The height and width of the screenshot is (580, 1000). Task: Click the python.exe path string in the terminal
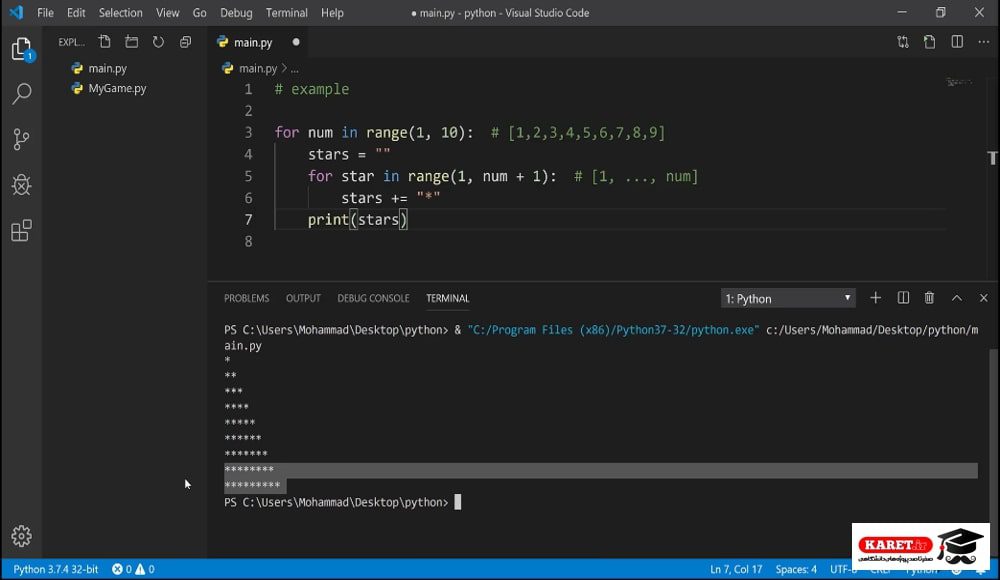tap(614, 330)
